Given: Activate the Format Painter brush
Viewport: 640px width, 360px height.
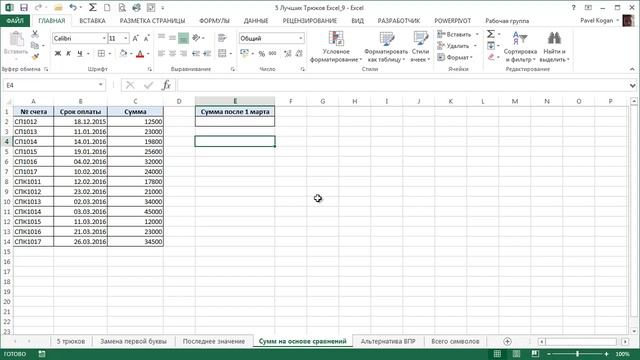Looking at the screenshot, I should point(35,57).
